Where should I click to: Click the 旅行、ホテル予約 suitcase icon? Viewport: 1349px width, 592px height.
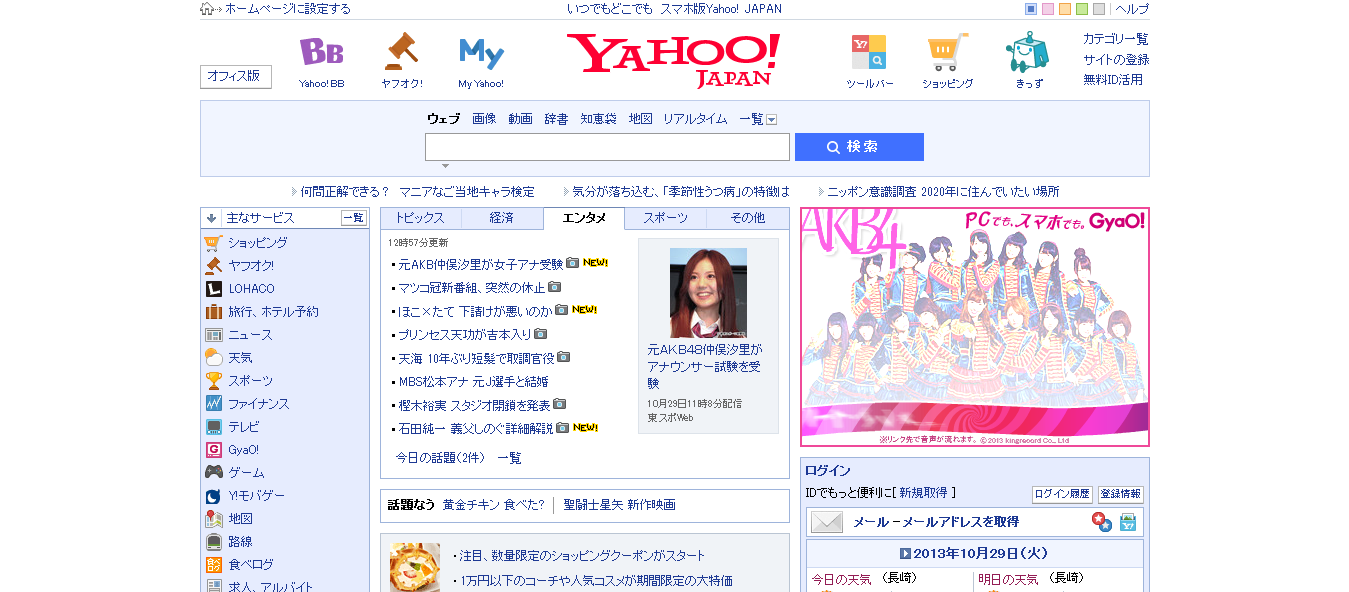[213, 312]
